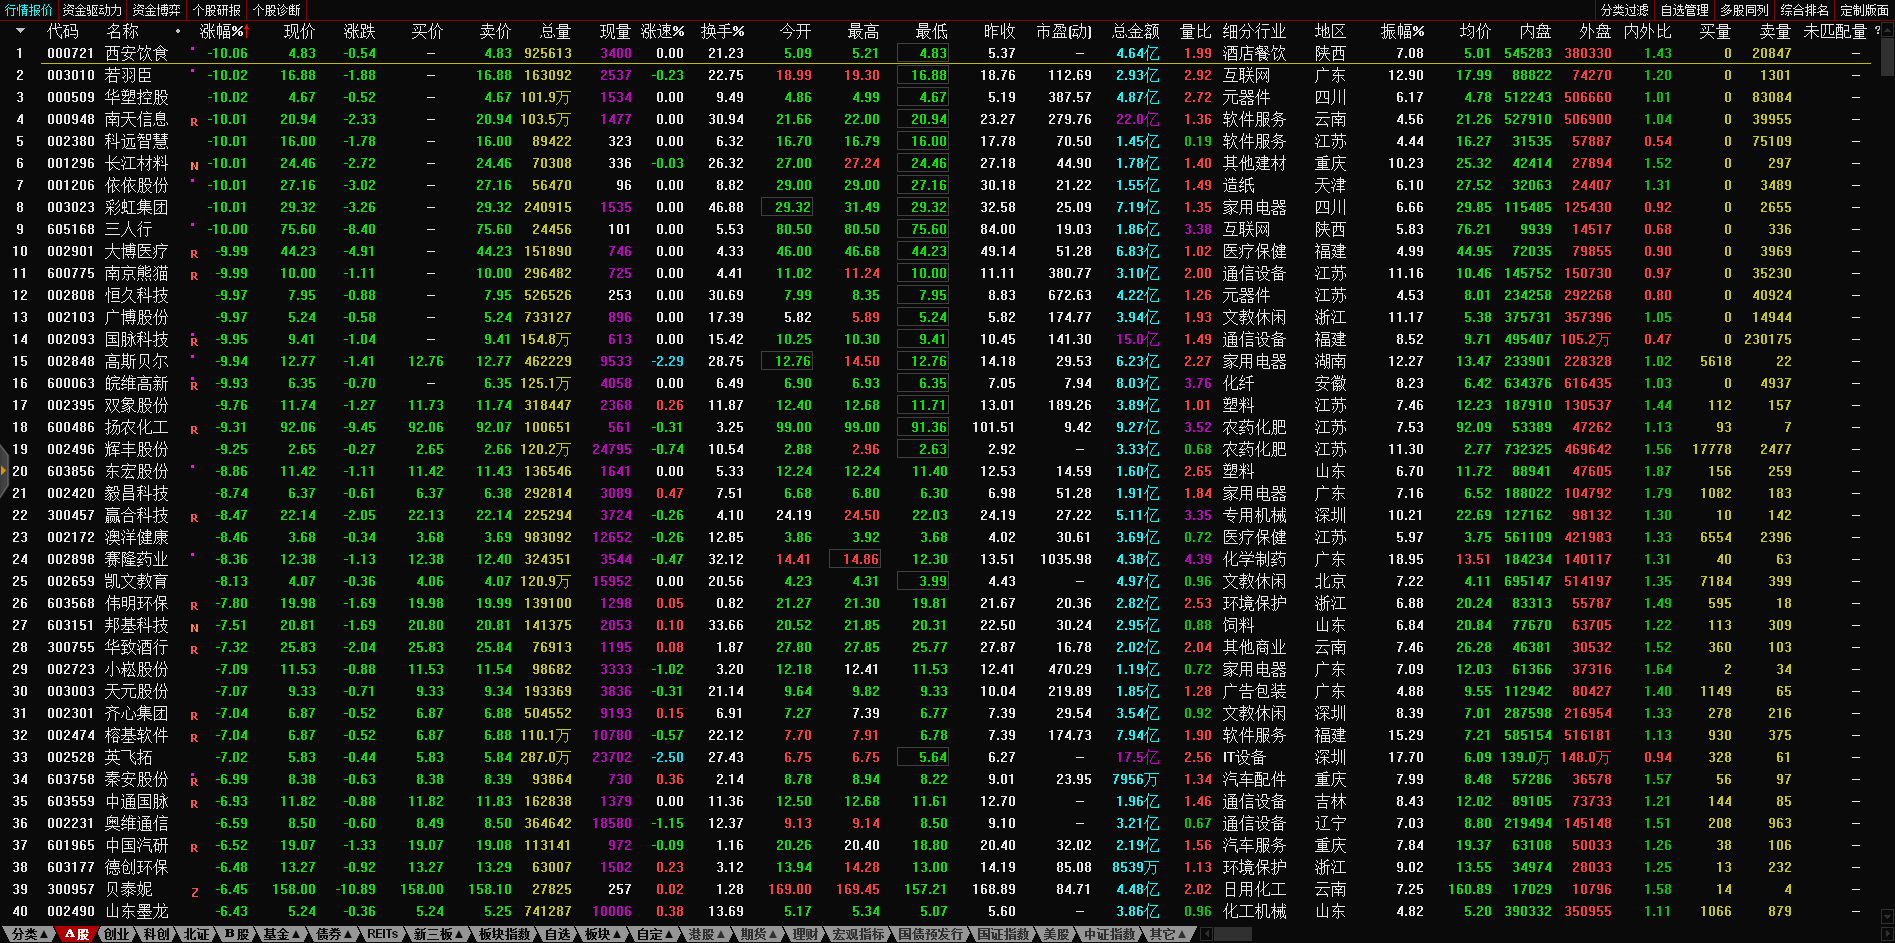Expand the 新三板 bottom tab menu
1895x943 pixels.
point(438,934)
